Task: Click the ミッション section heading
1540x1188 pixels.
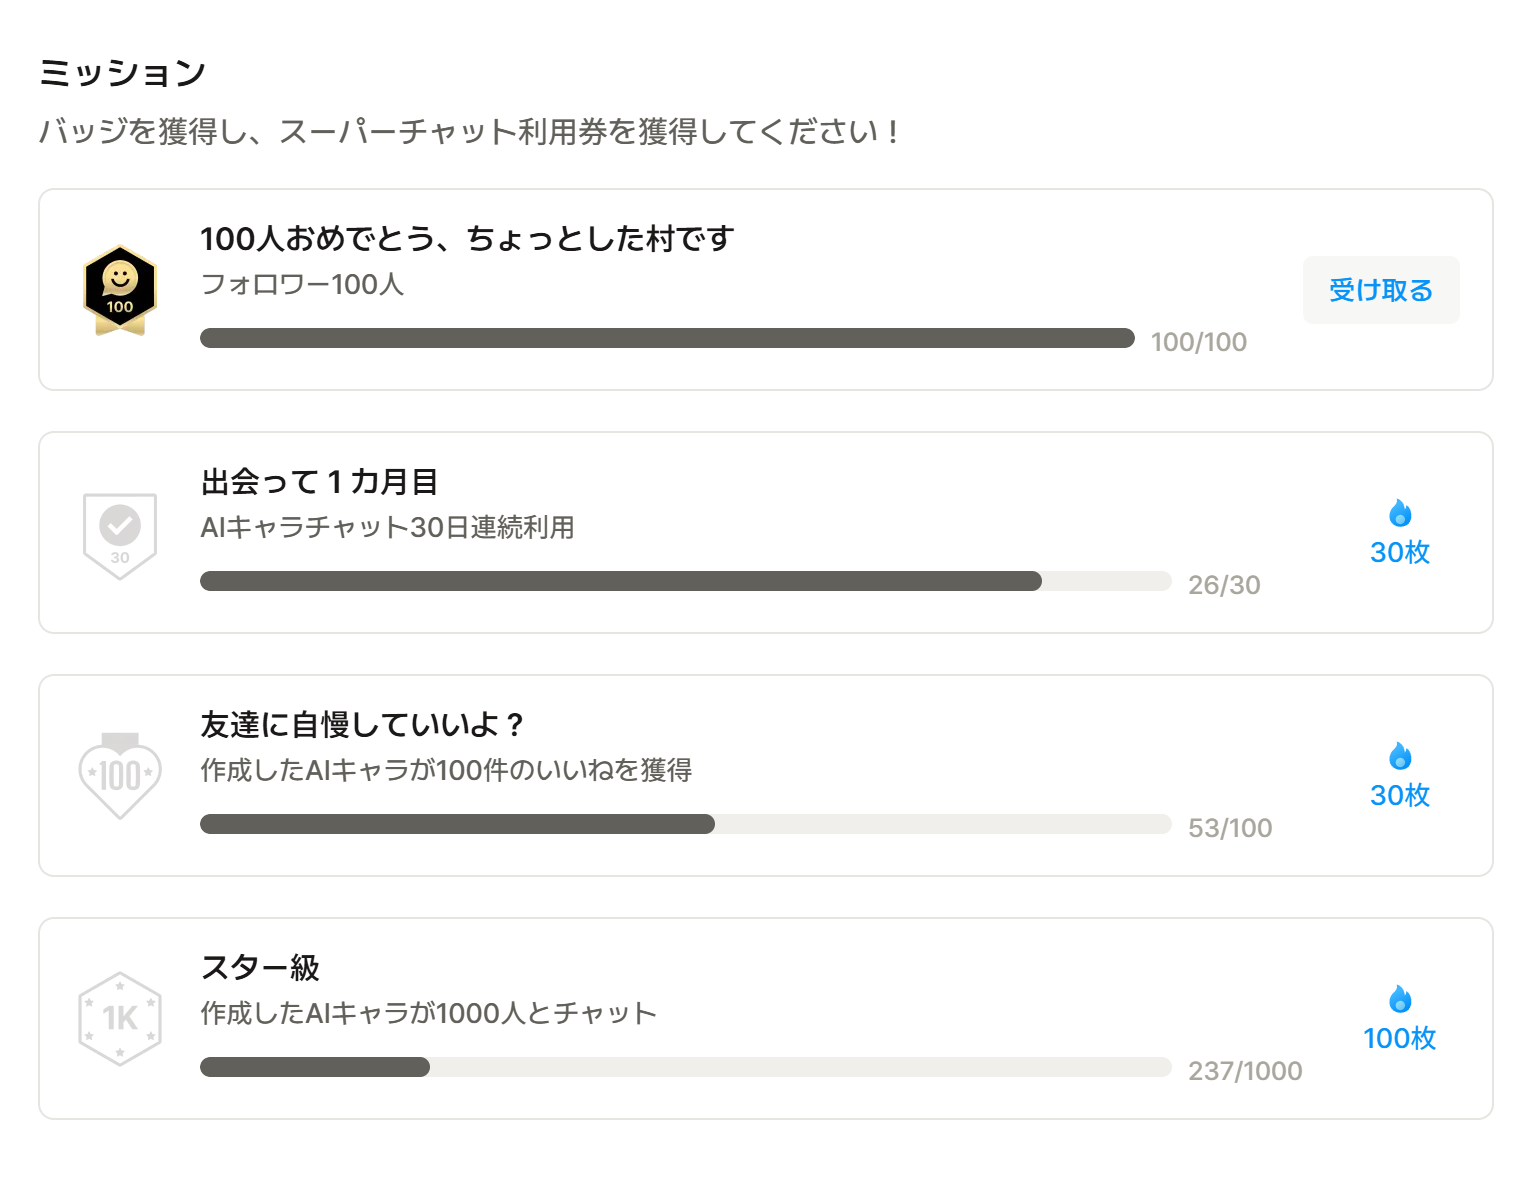Action: click(x=122, y=73)
